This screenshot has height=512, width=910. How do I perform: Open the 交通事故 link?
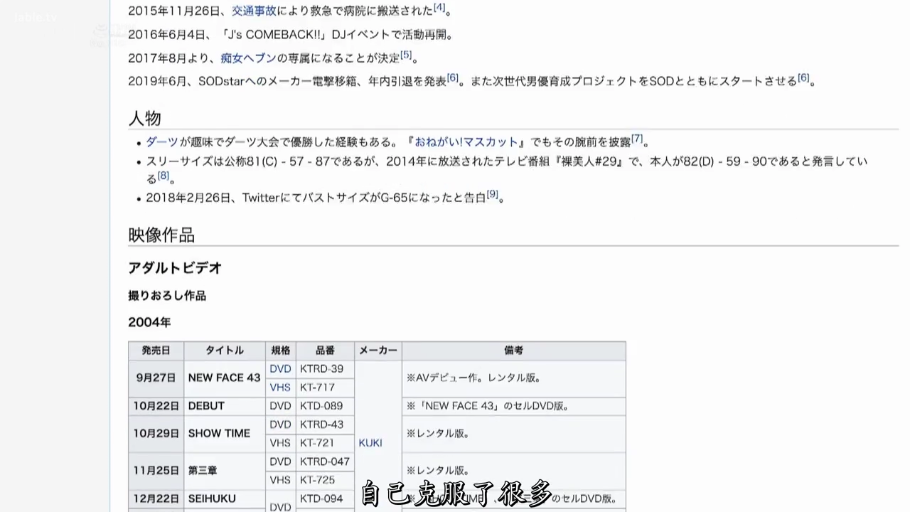254,11
